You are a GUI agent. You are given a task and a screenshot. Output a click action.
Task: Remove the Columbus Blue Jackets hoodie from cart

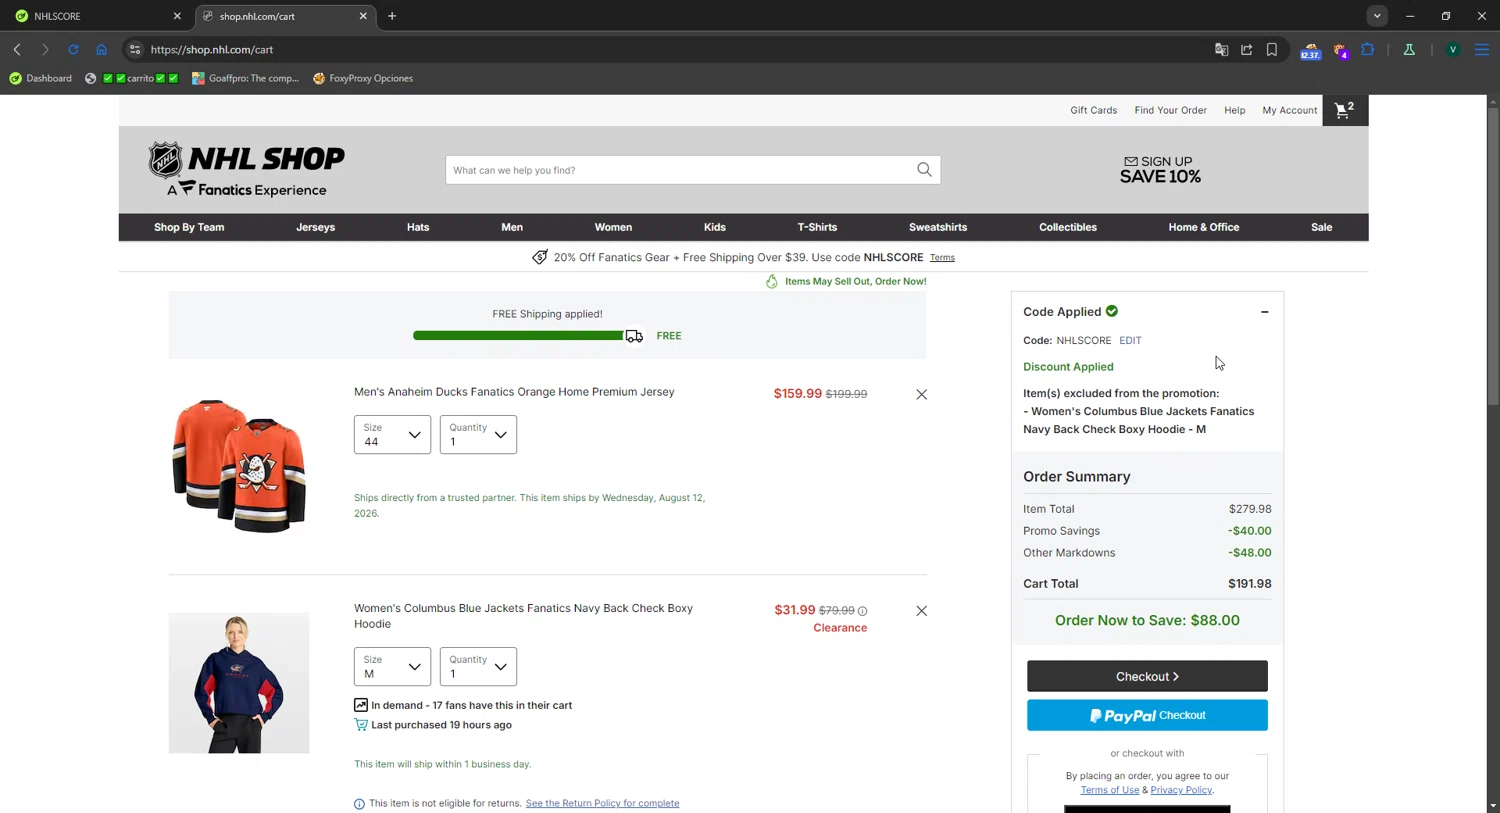pyautogui.click(x=922, y=611)
